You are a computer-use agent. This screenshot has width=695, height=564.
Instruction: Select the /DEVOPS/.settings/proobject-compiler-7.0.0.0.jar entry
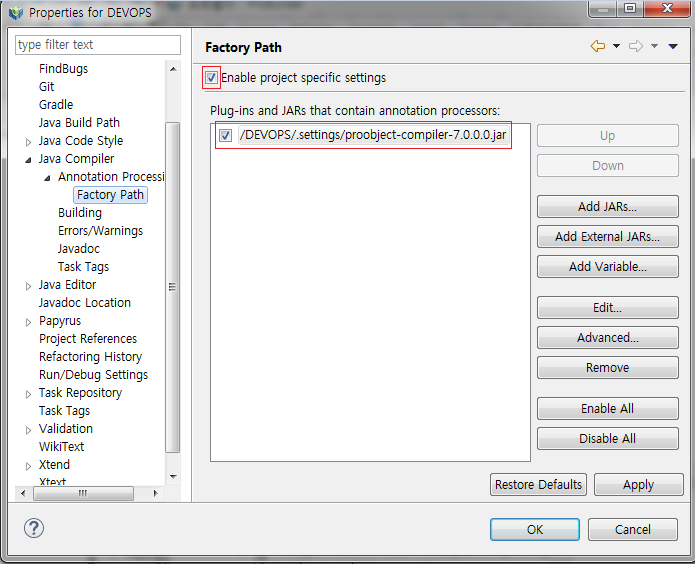point(373,135)
